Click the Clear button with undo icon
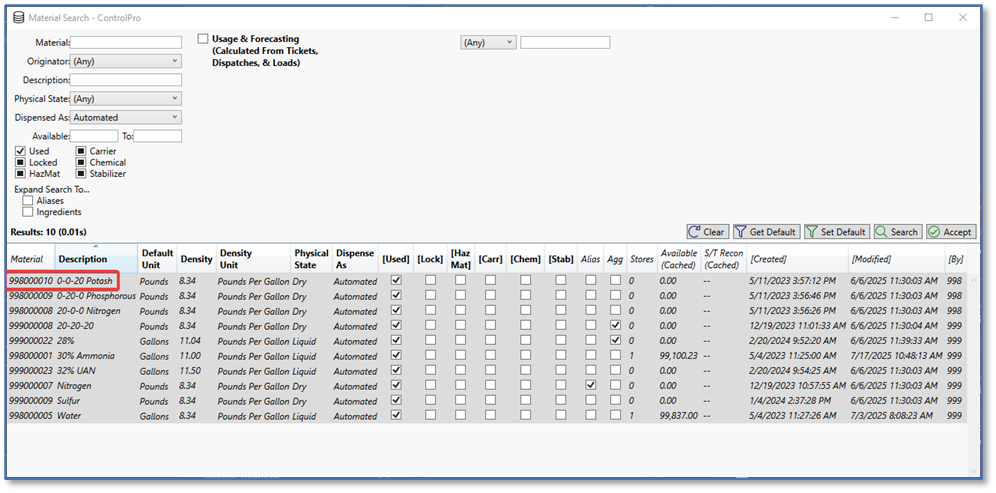The image size is (996, 493). pyautogui.click(x=706, y=232)
